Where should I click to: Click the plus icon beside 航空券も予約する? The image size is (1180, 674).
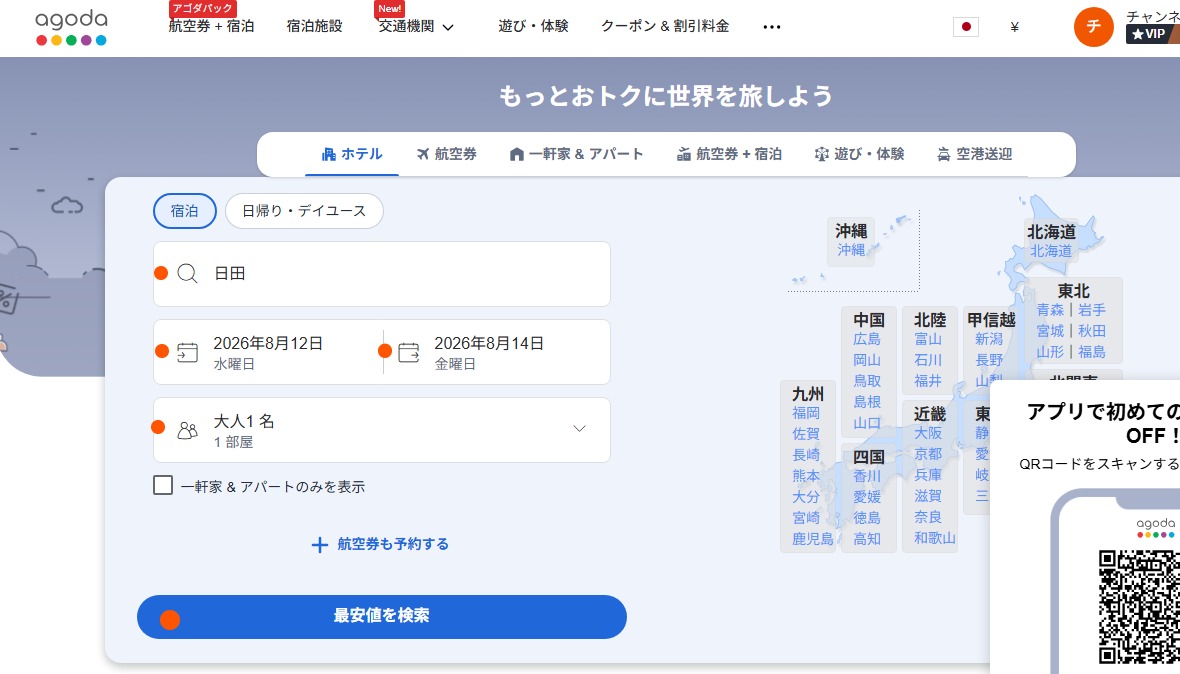pos(320,545)
